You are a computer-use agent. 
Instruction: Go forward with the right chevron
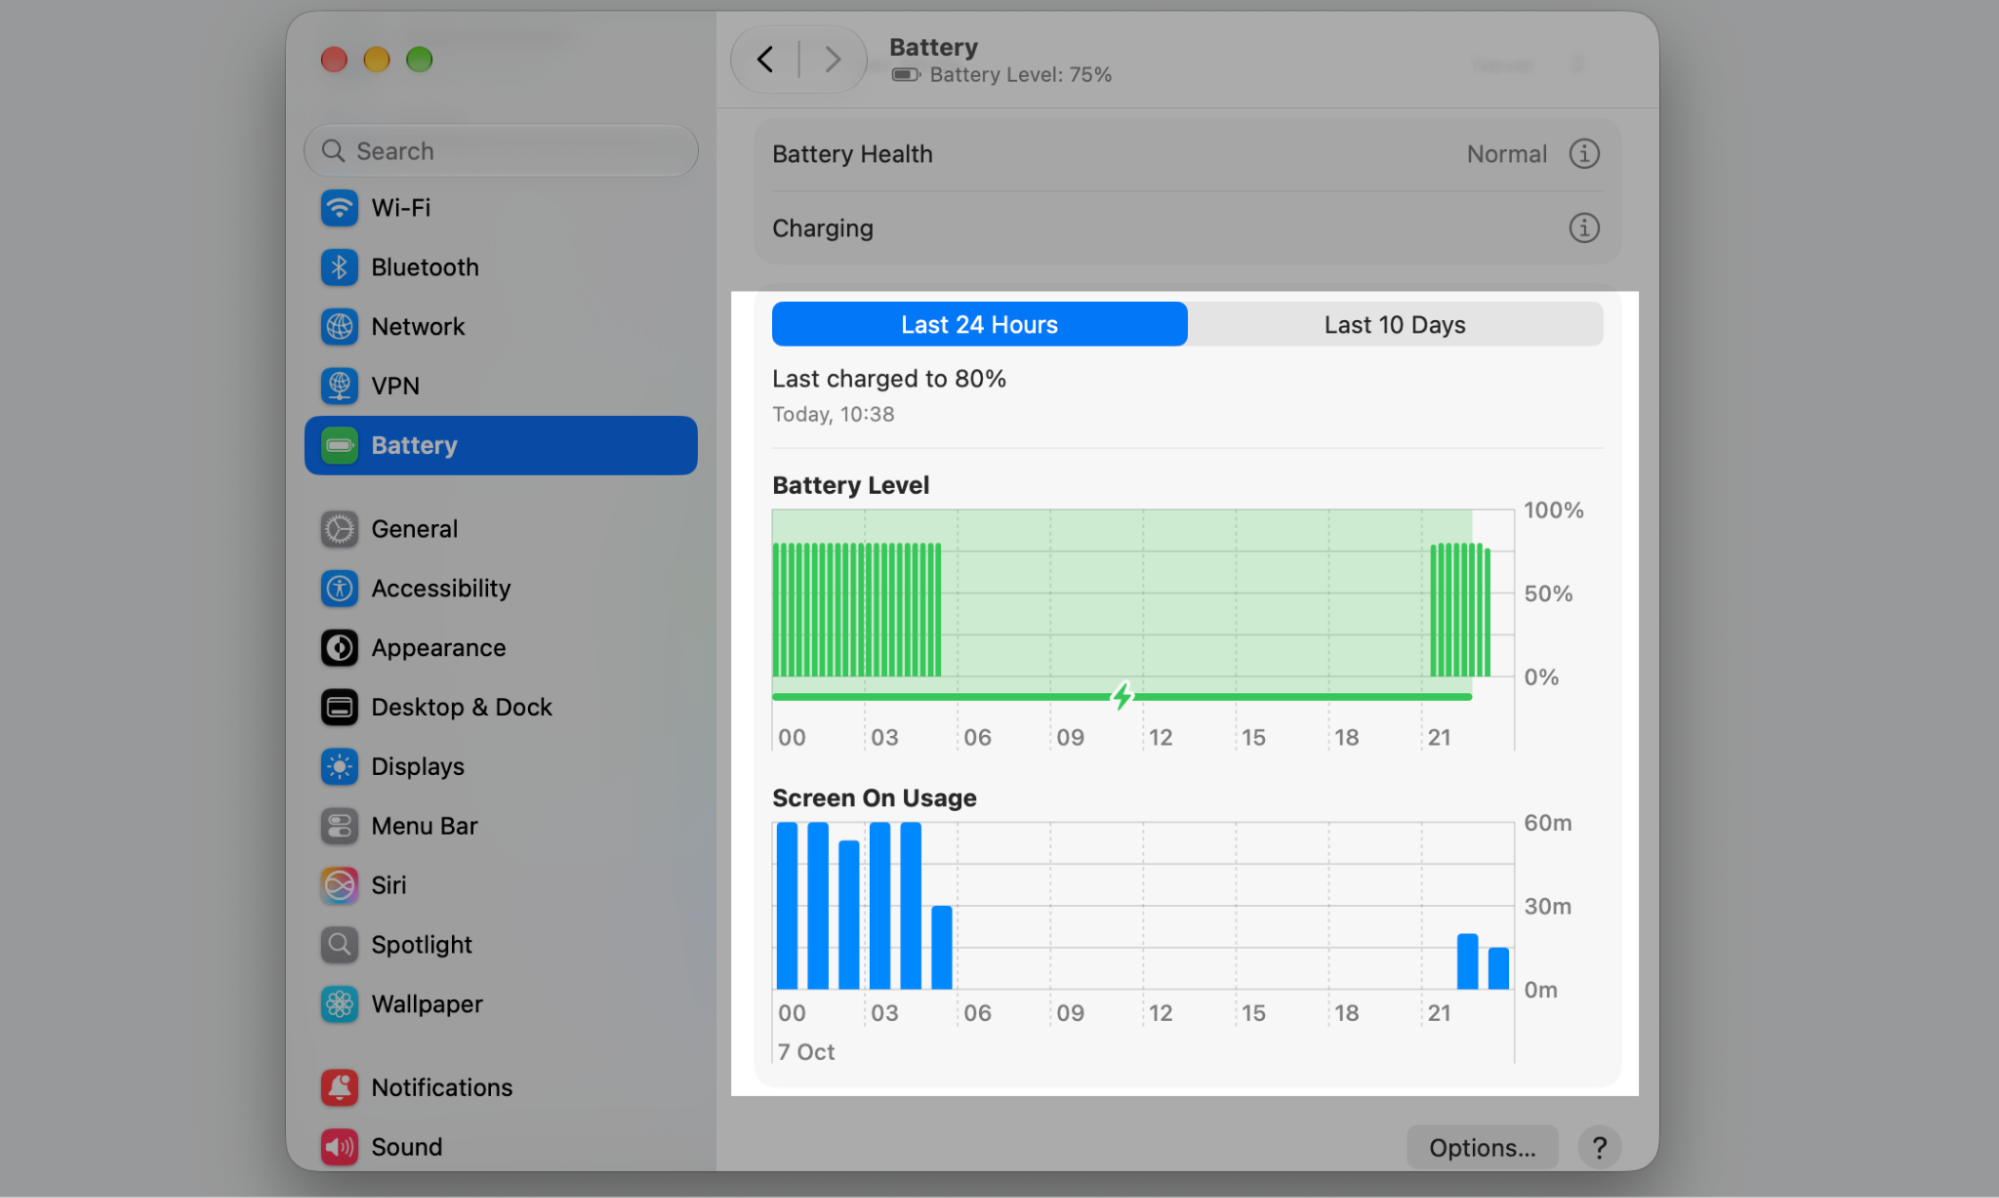point(832,59)
